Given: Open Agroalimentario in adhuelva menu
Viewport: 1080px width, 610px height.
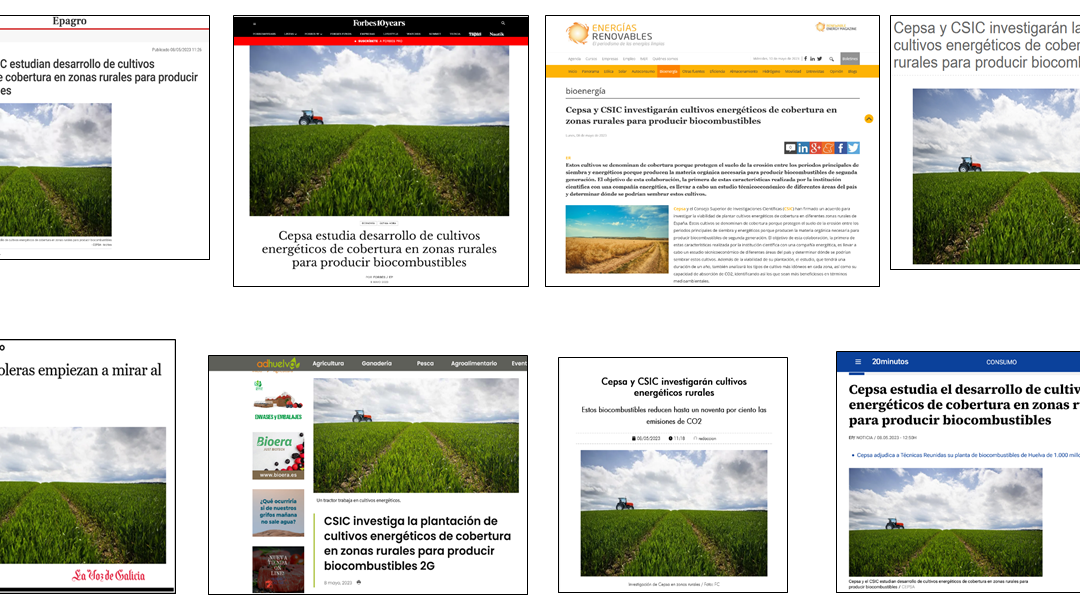Looking at the screenshot, I should pyautogui.click(x=474, y=364).
